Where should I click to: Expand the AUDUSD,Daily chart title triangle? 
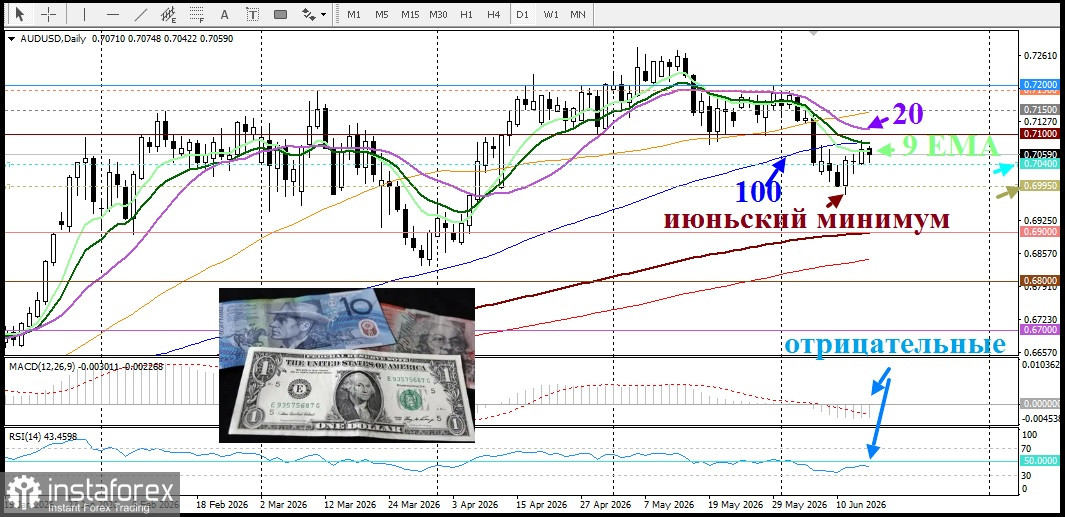11,39
